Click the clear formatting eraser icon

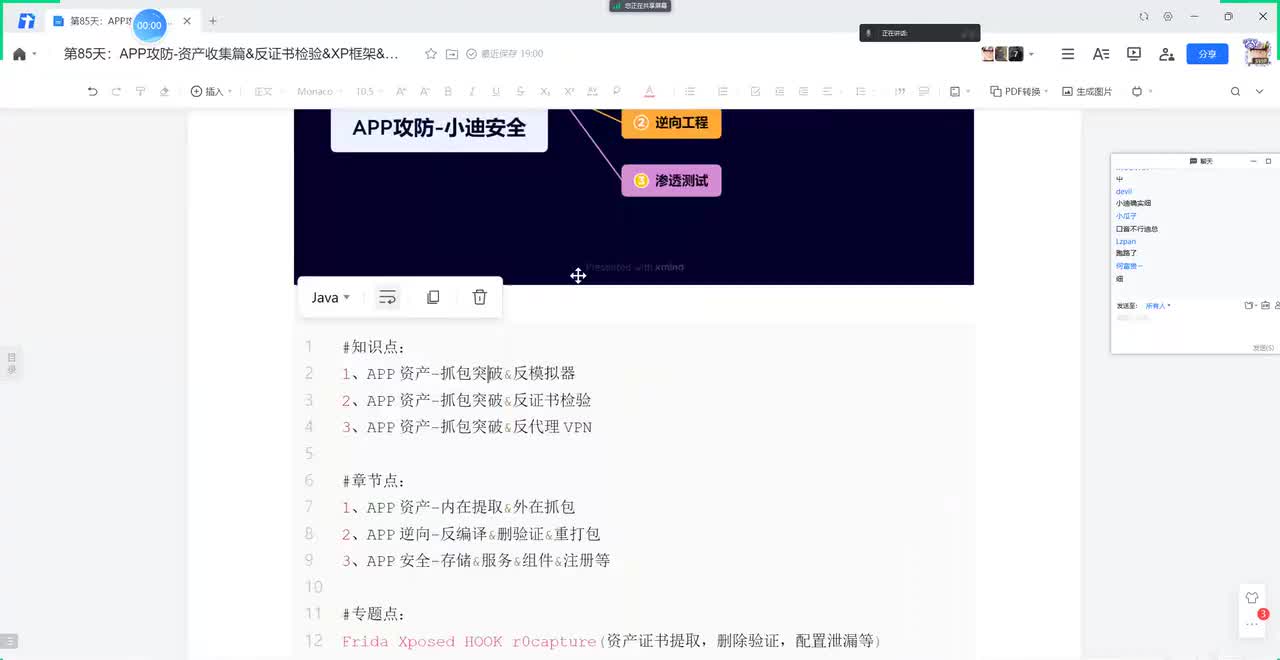165,91
